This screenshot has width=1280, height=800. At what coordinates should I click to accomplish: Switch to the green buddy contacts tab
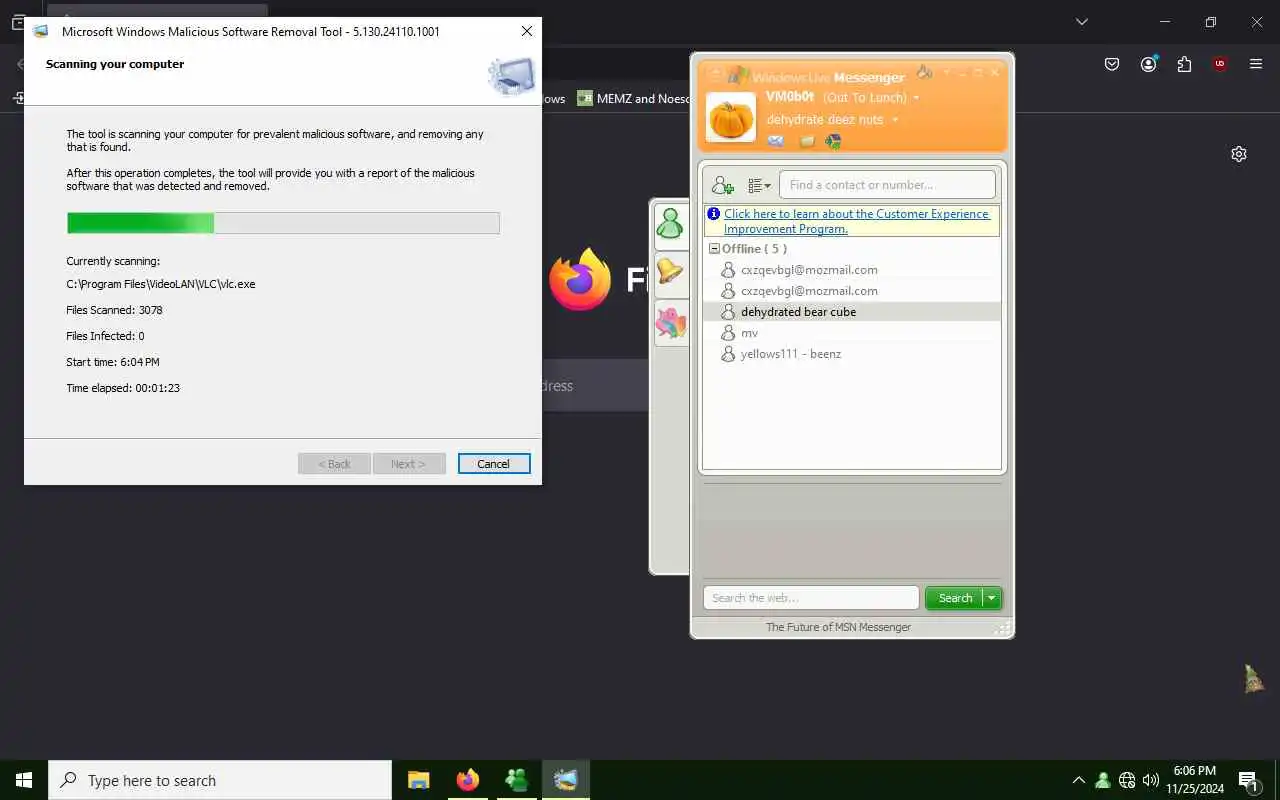670,224
